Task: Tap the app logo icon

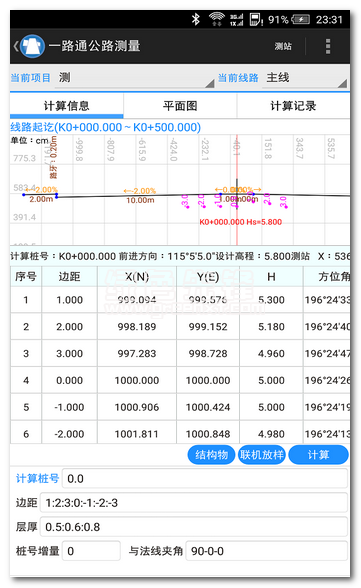Action: [x=33, y=46]
